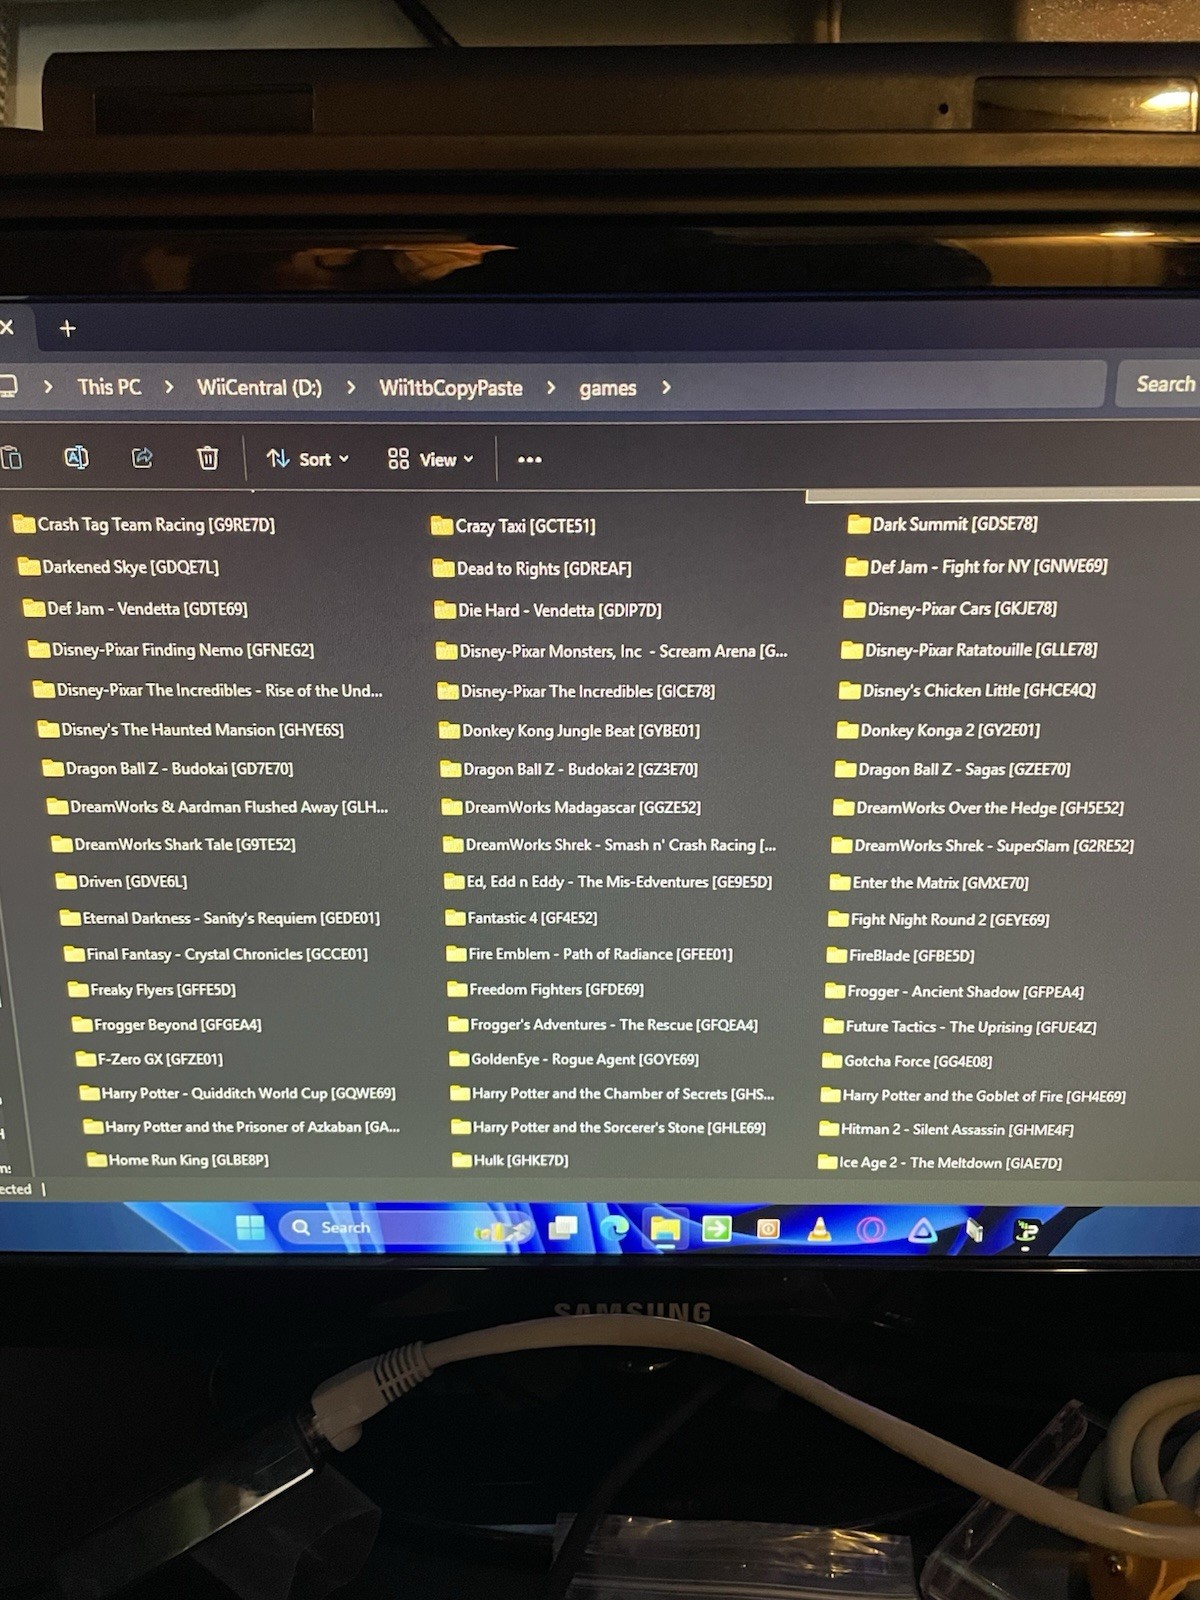This screenshot has width=1200, height=1600.
Task: Select Driven [GDVE6L] folder
Action: click(122, 881)
